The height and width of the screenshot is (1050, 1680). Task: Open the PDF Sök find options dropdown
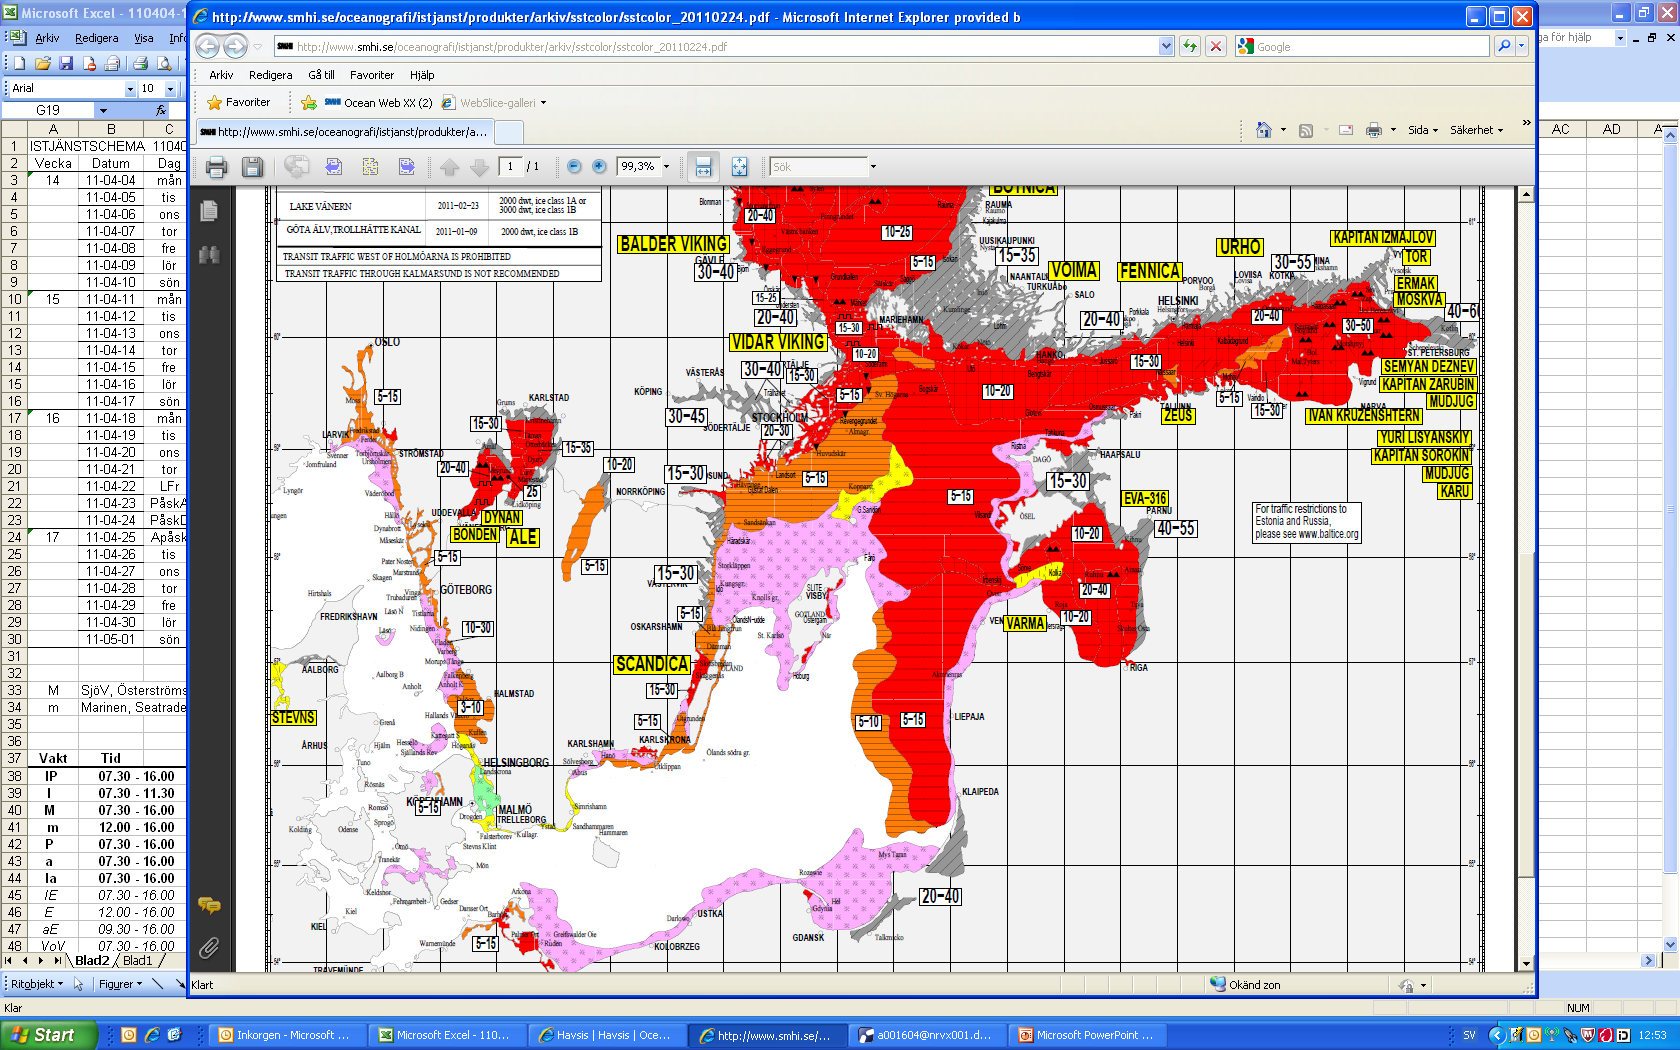point(873,167)
